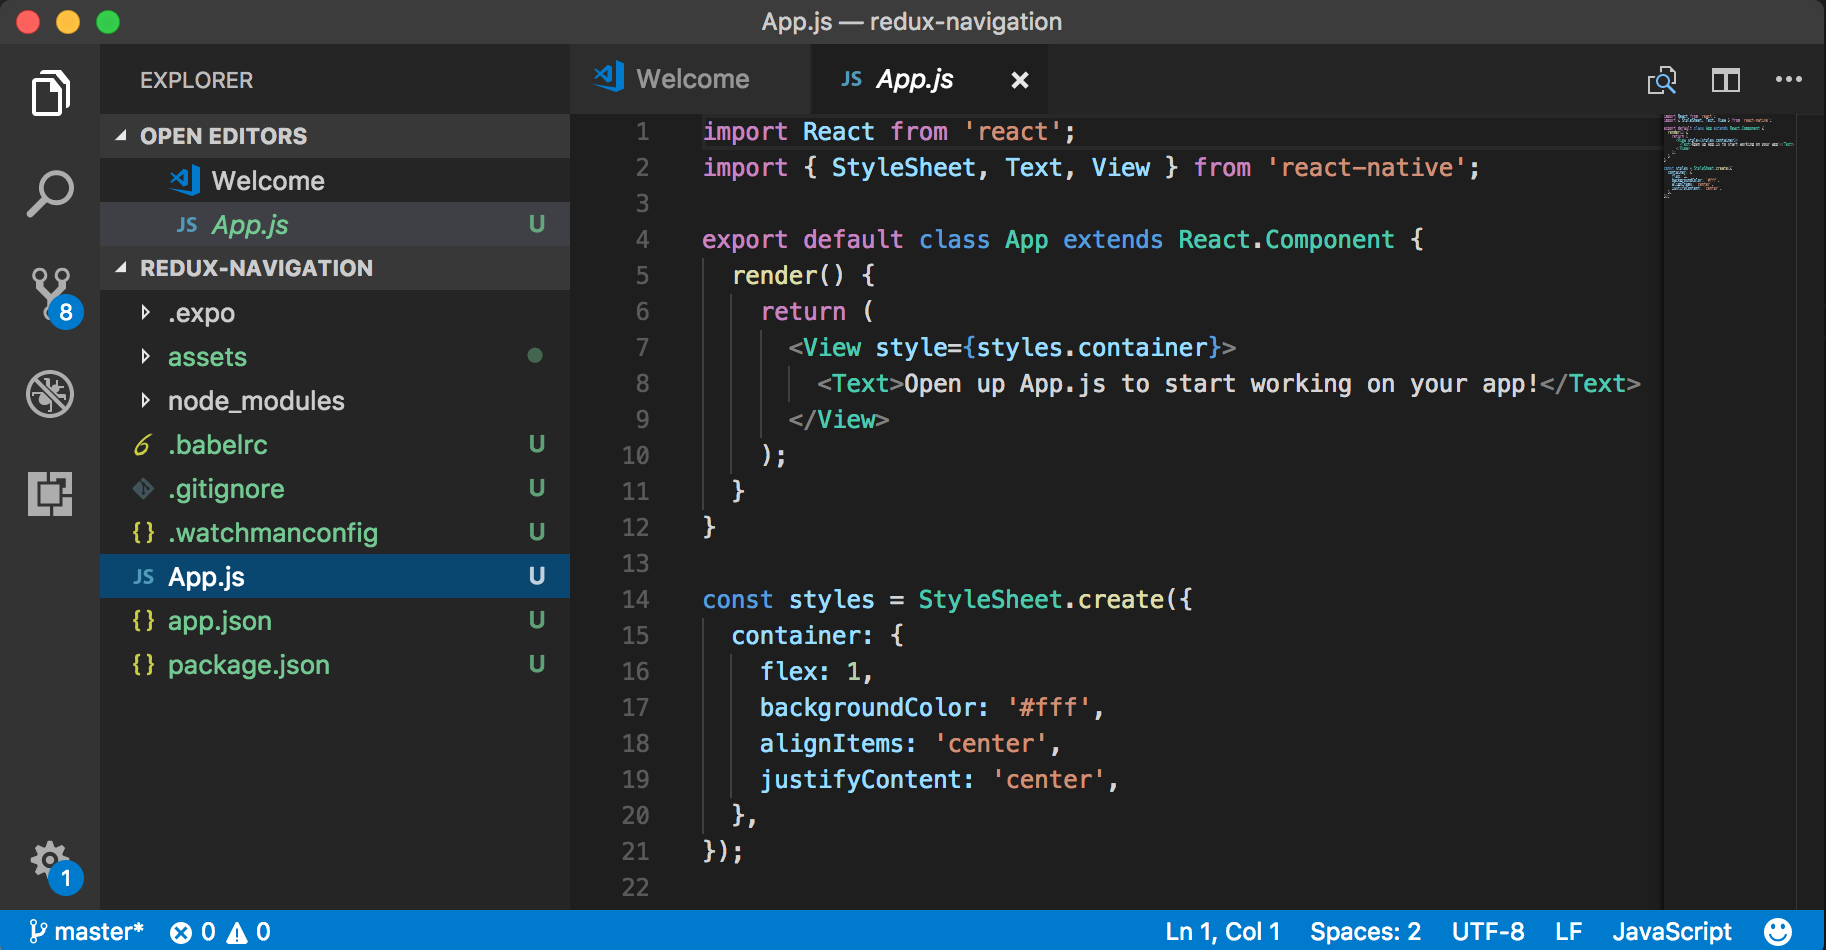
Task: Close the App.js editor tab
Action: [x=1019, y=80]
